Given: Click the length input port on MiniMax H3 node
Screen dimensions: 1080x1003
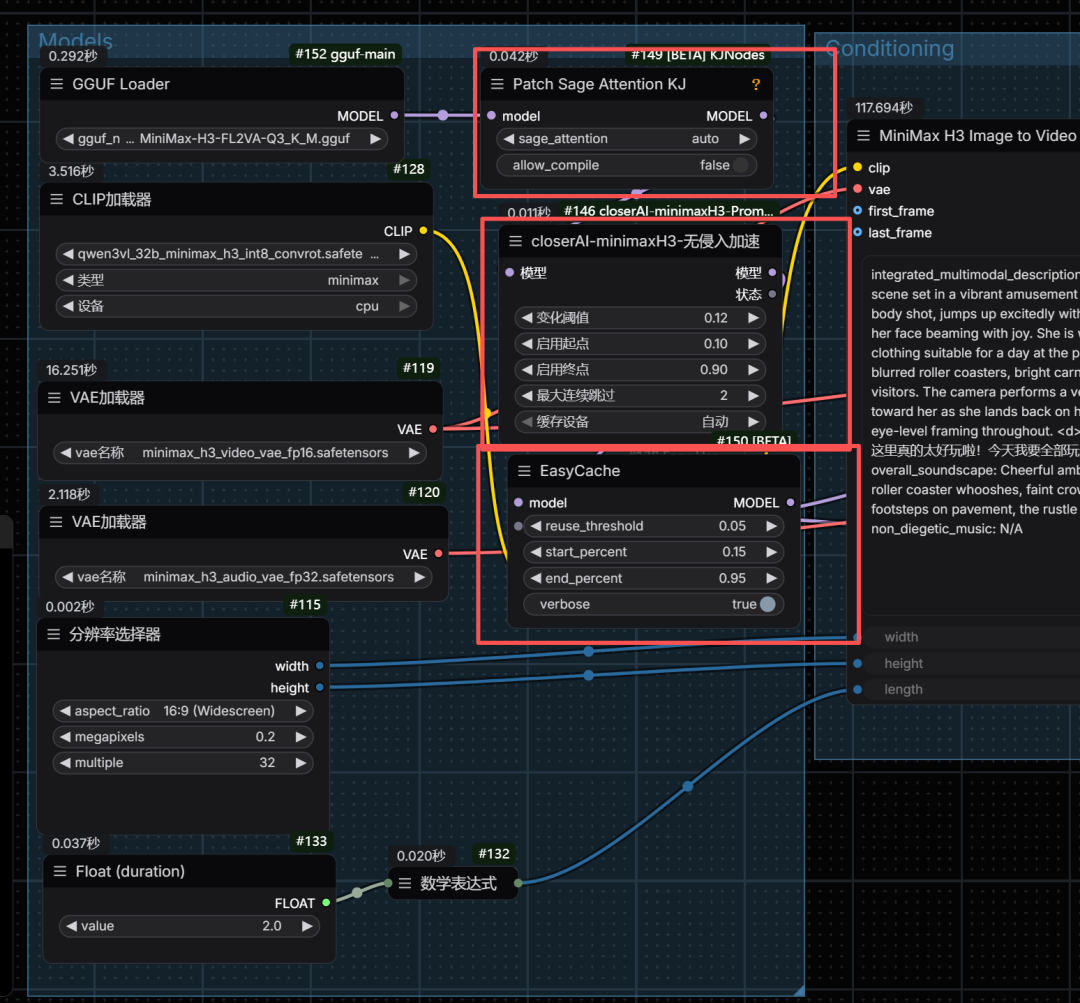Looking at the screenshot, I should click(858, 690).
